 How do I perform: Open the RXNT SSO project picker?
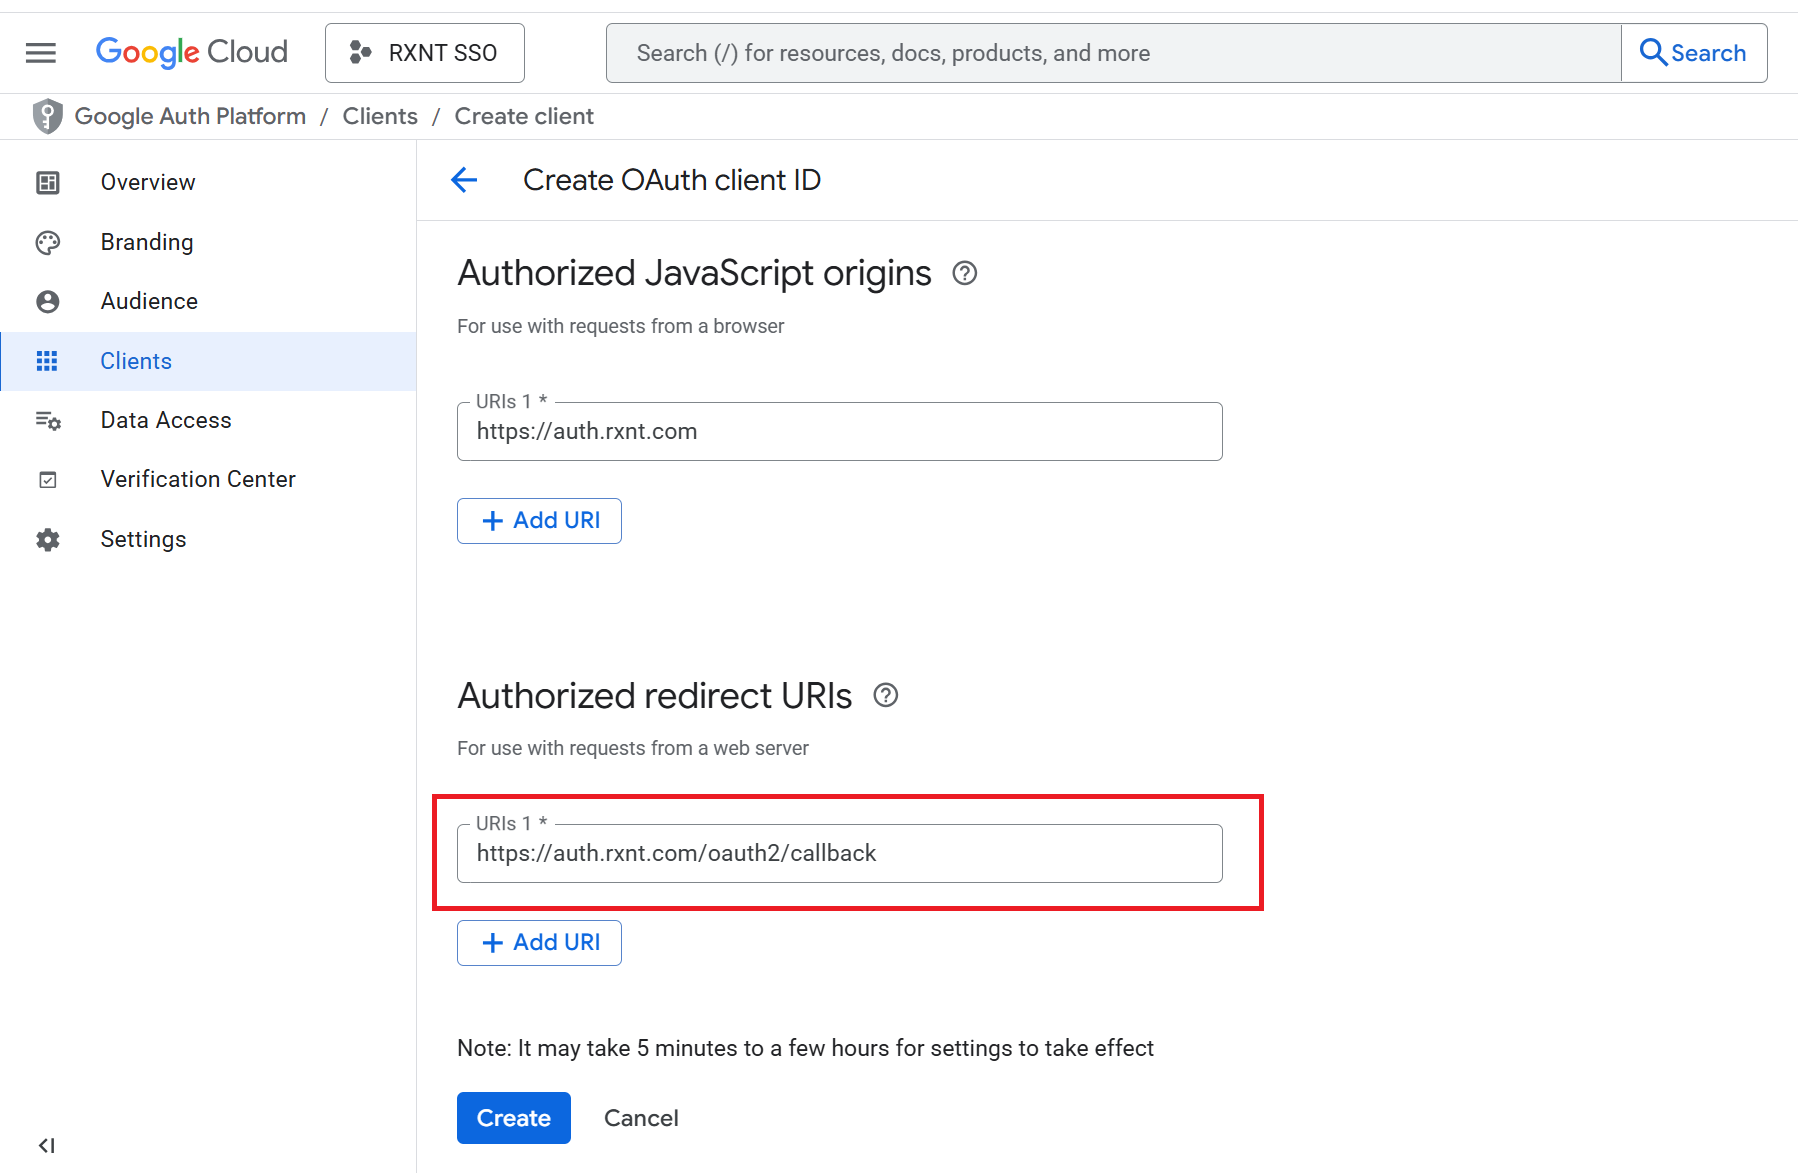(x=424, y=53)
